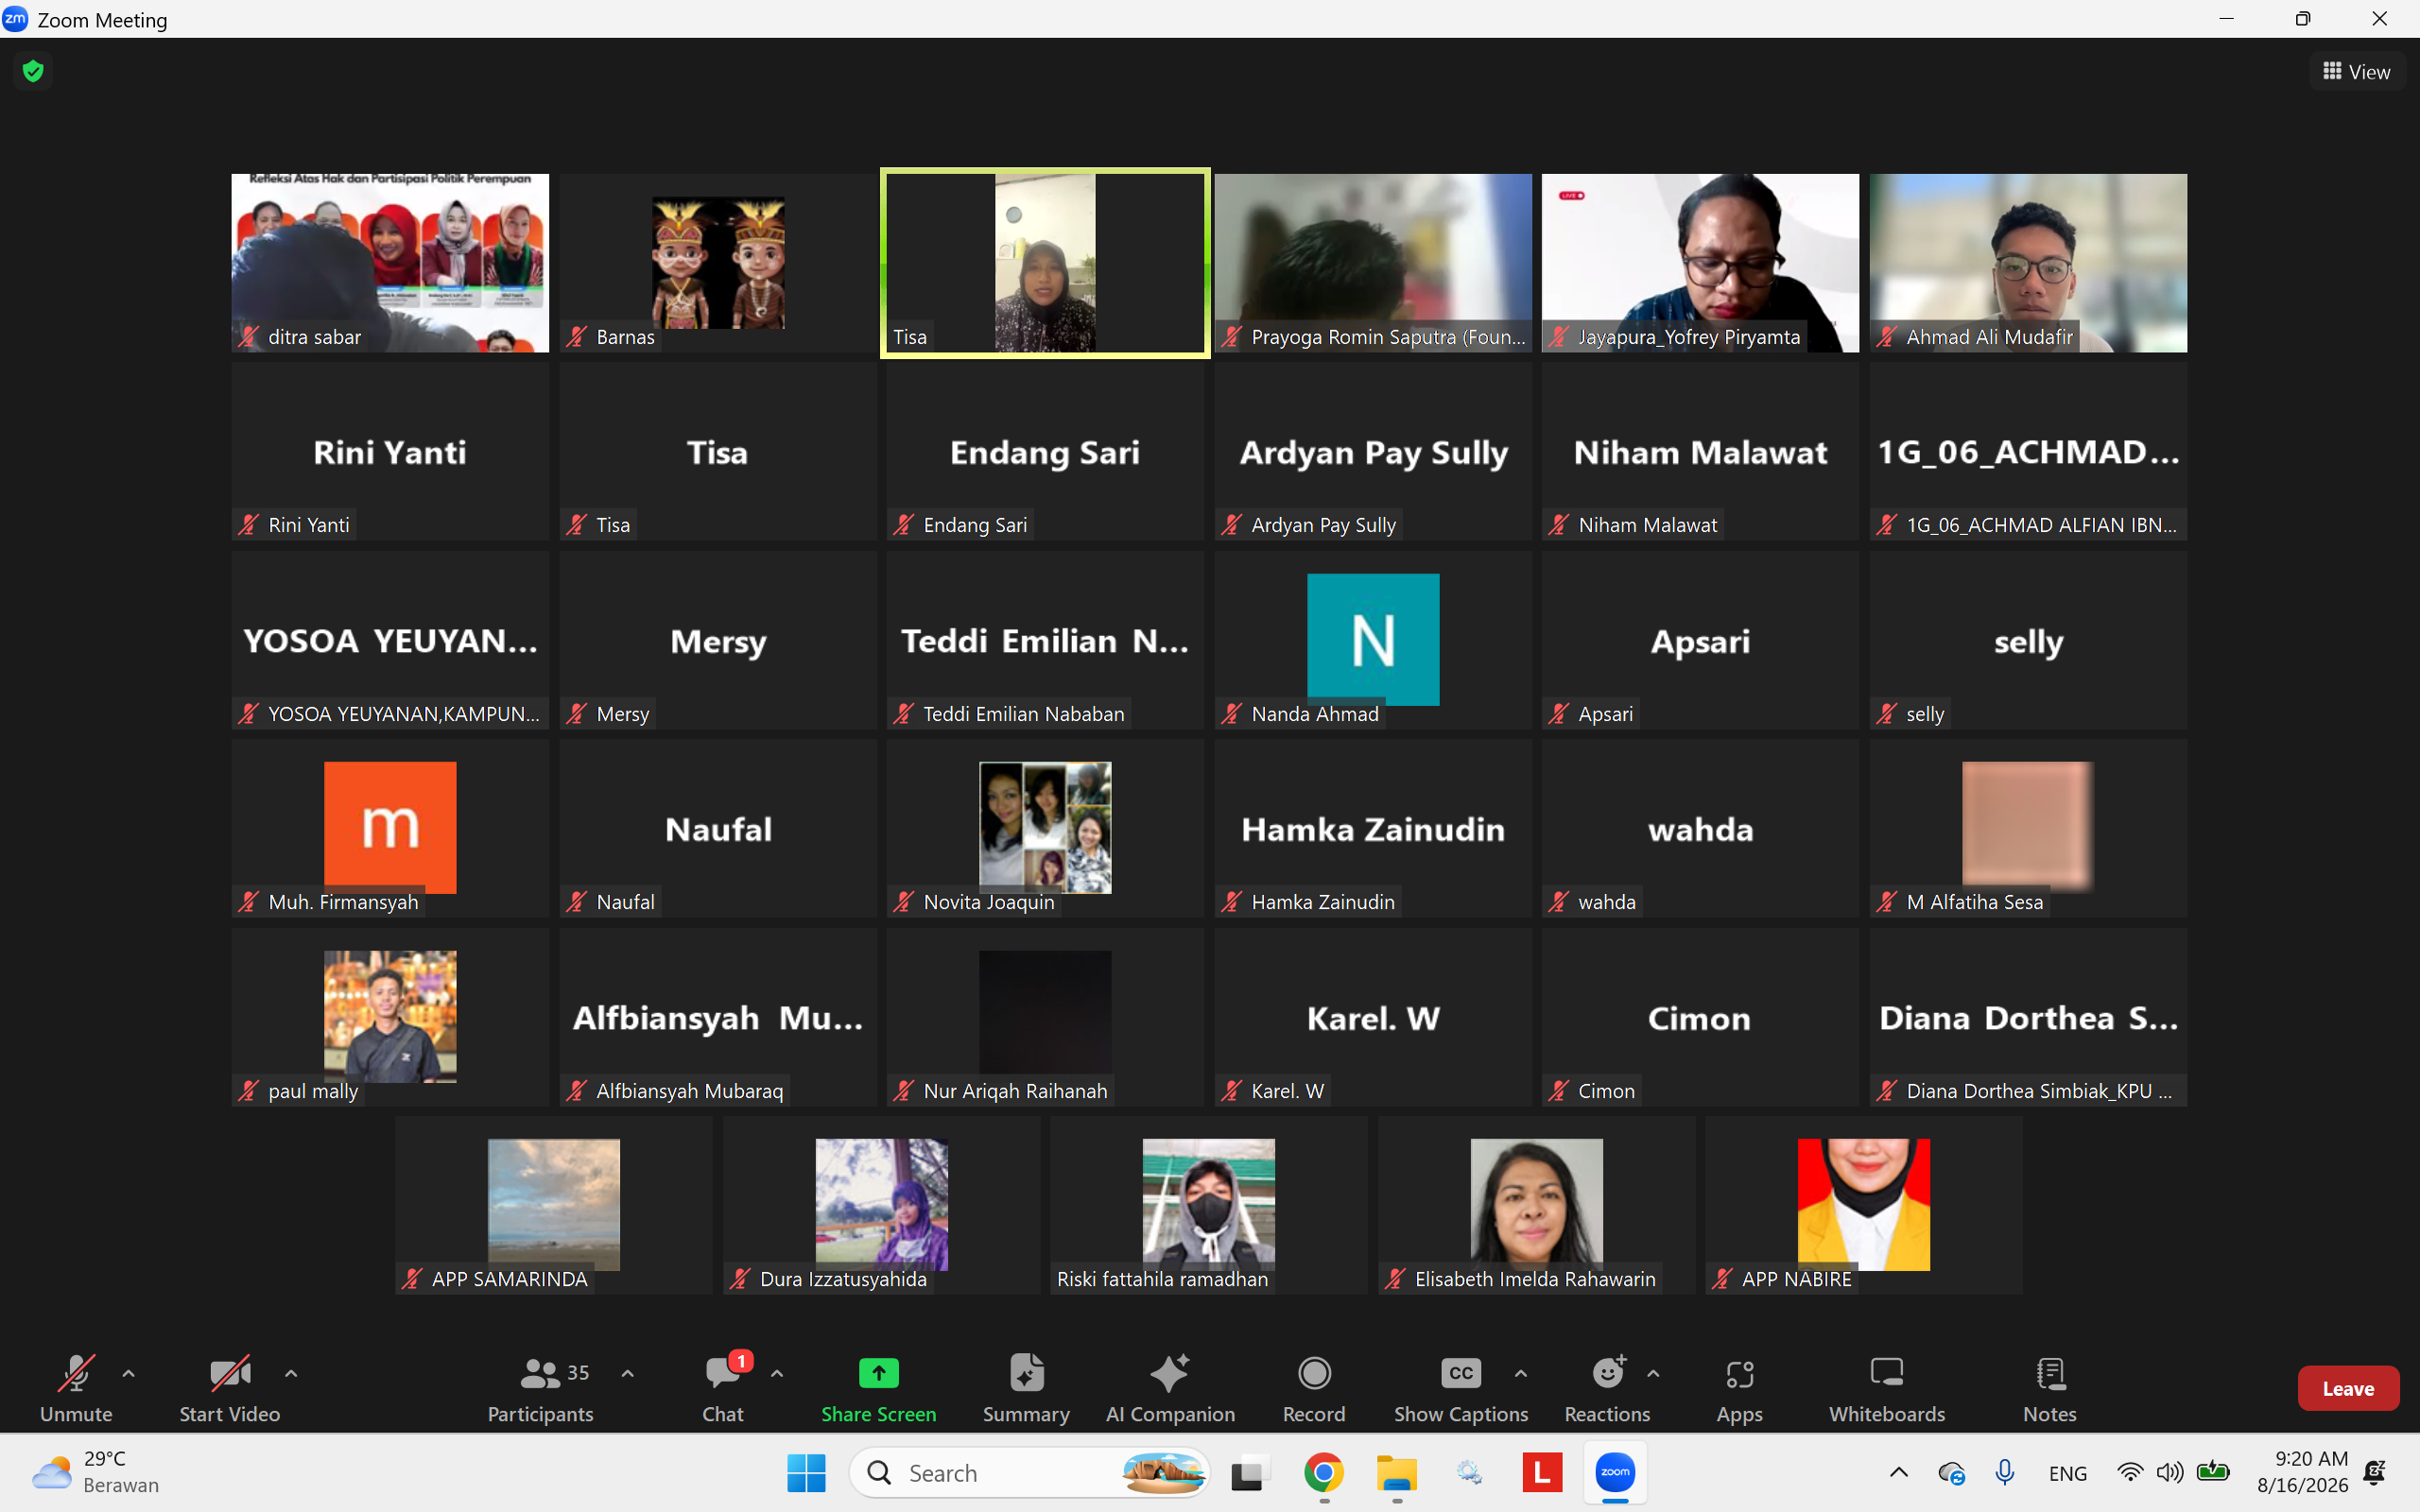
Task: Open the Reactions menu
Action: tap(1607, 1388)
